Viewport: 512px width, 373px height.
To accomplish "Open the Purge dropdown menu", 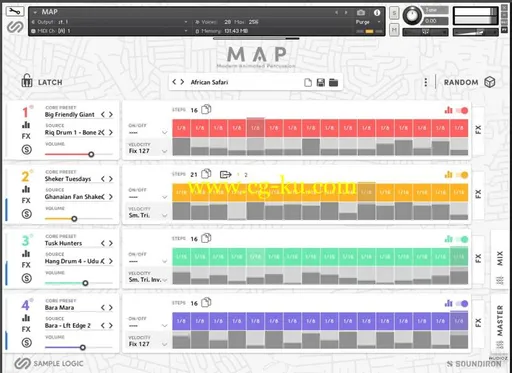I will [x=368, y=22].
